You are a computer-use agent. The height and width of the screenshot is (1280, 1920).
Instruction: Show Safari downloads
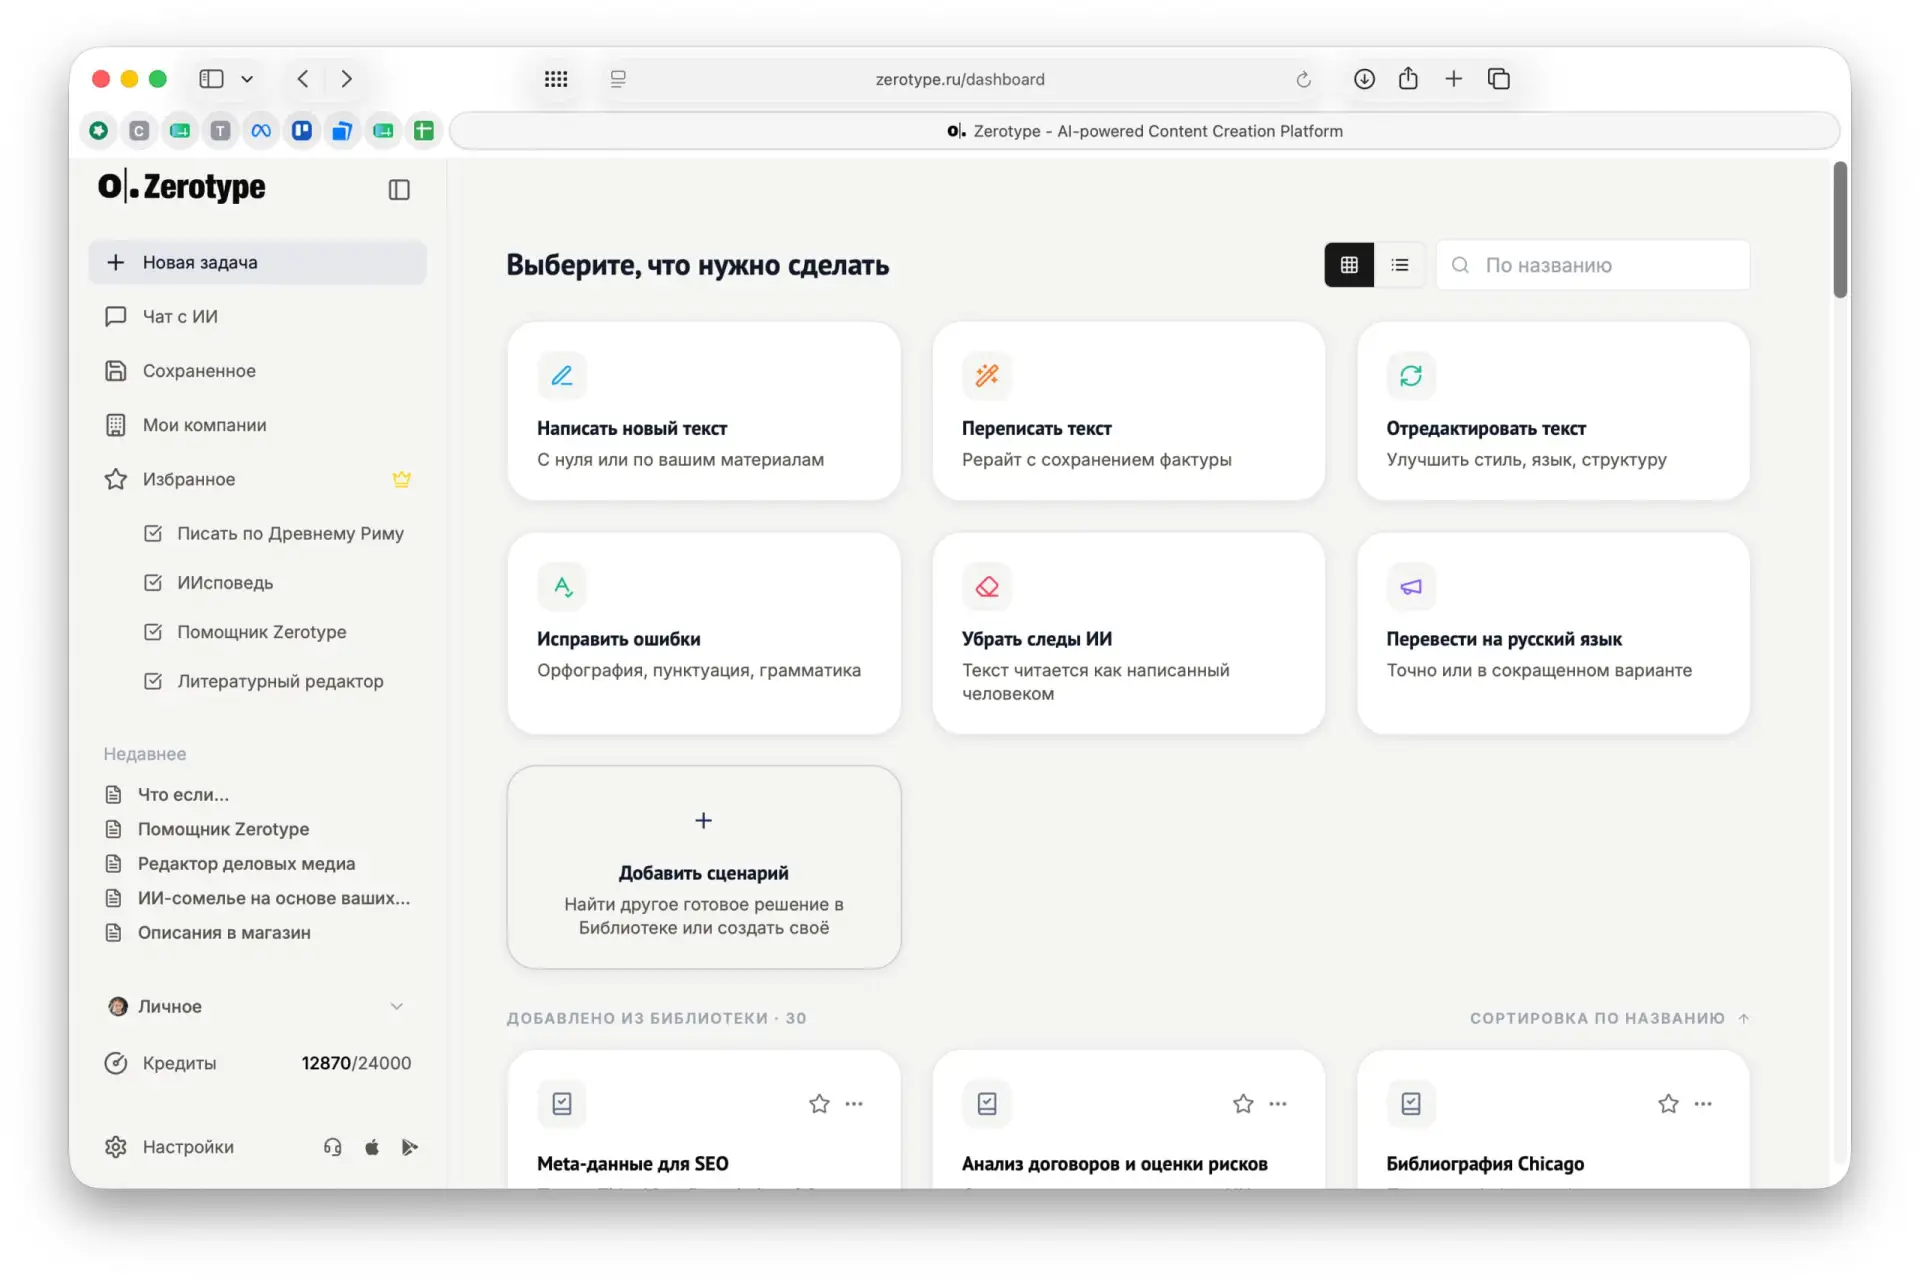[1364, 79]
